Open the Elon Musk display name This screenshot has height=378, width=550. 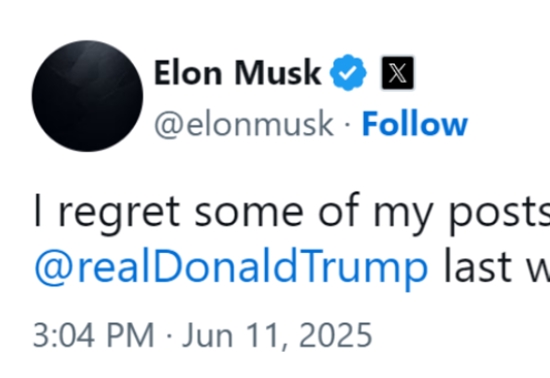tap(237, 73)
